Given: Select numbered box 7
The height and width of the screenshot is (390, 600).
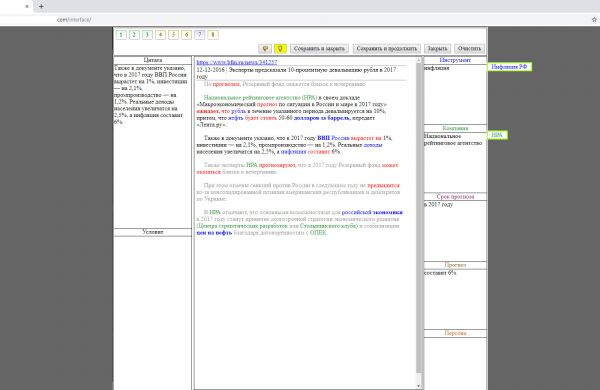Looking at the screenshot, I should point(200,35).
